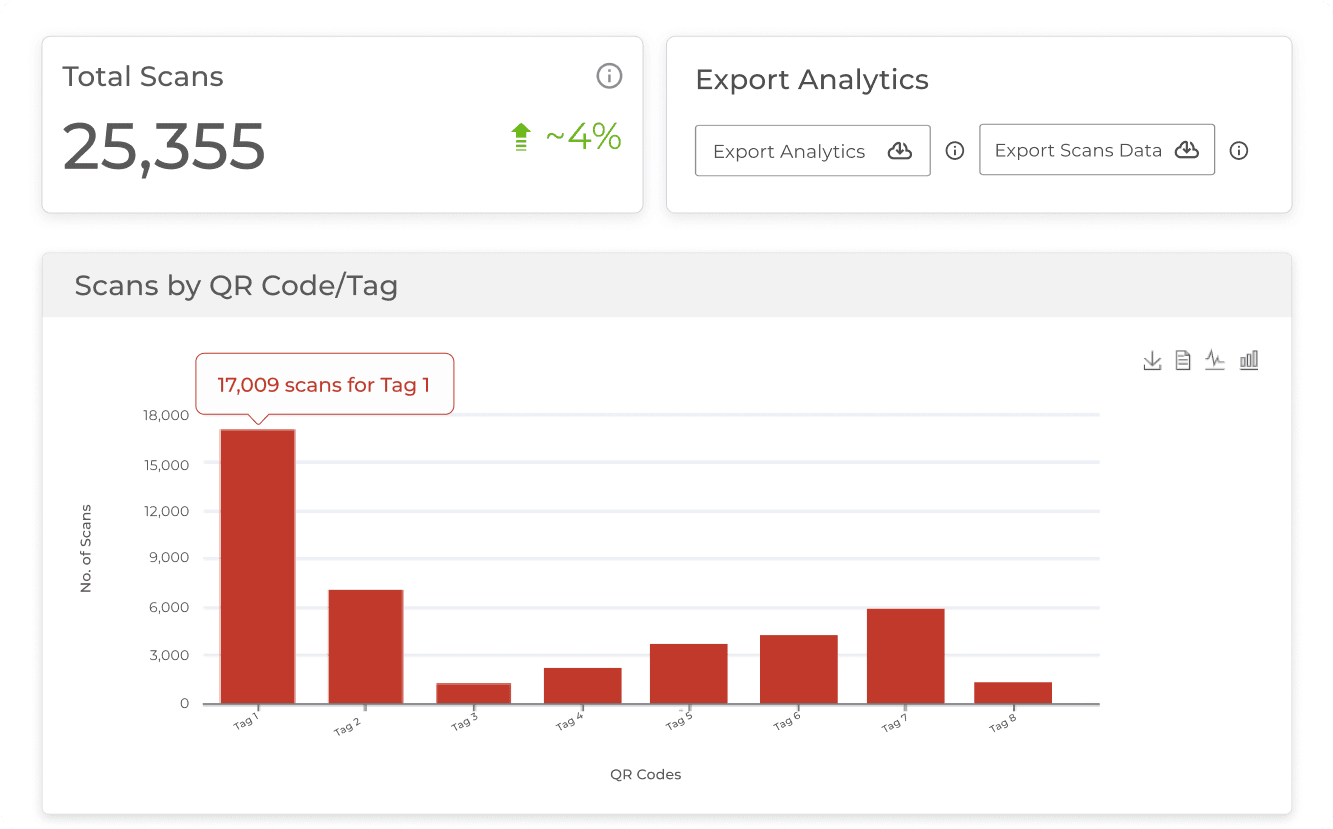The height and width of the screenshot is (829, 1333).
Task: Select the Tag 8 bar
Action: click(1013, 692)
